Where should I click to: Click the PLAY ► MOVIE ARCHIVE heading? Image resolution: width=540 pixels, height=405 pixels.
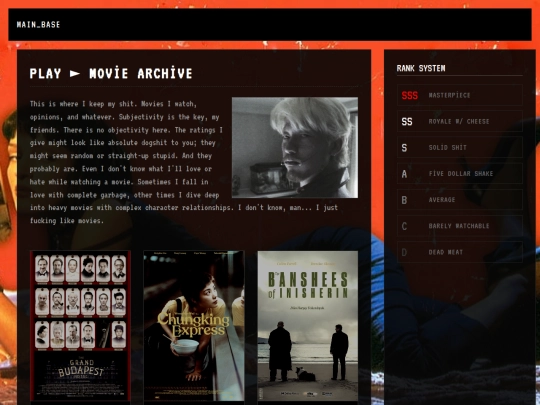pyautogui.click(x=111, y=73)
